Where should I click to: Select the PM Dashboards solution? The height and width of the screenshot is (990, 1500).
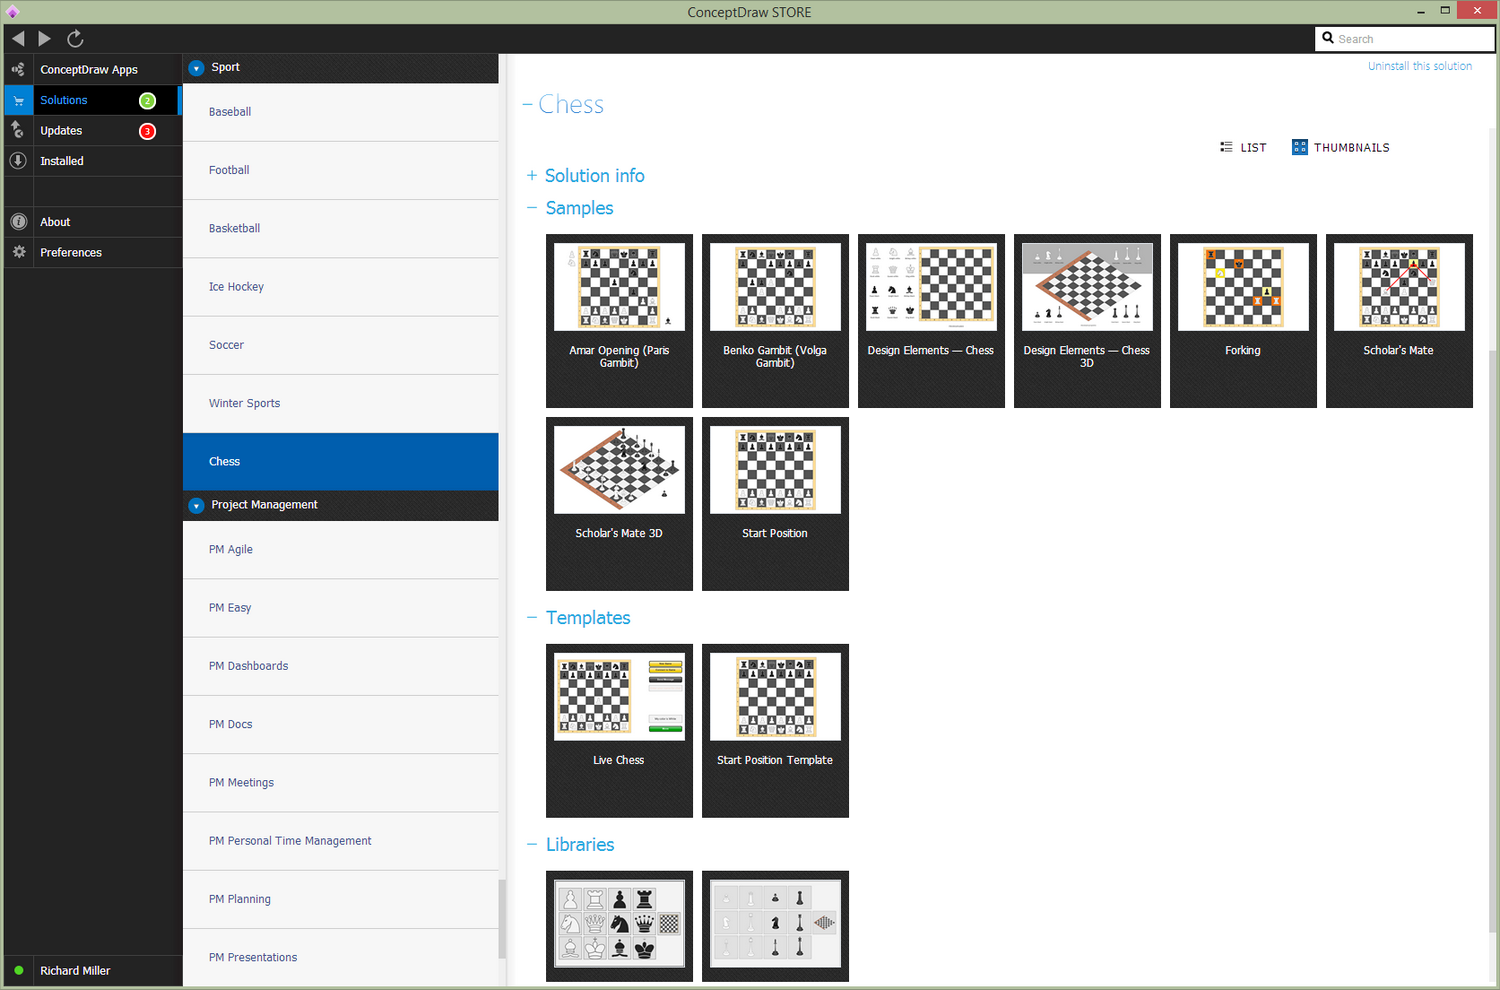coord(340,666)
